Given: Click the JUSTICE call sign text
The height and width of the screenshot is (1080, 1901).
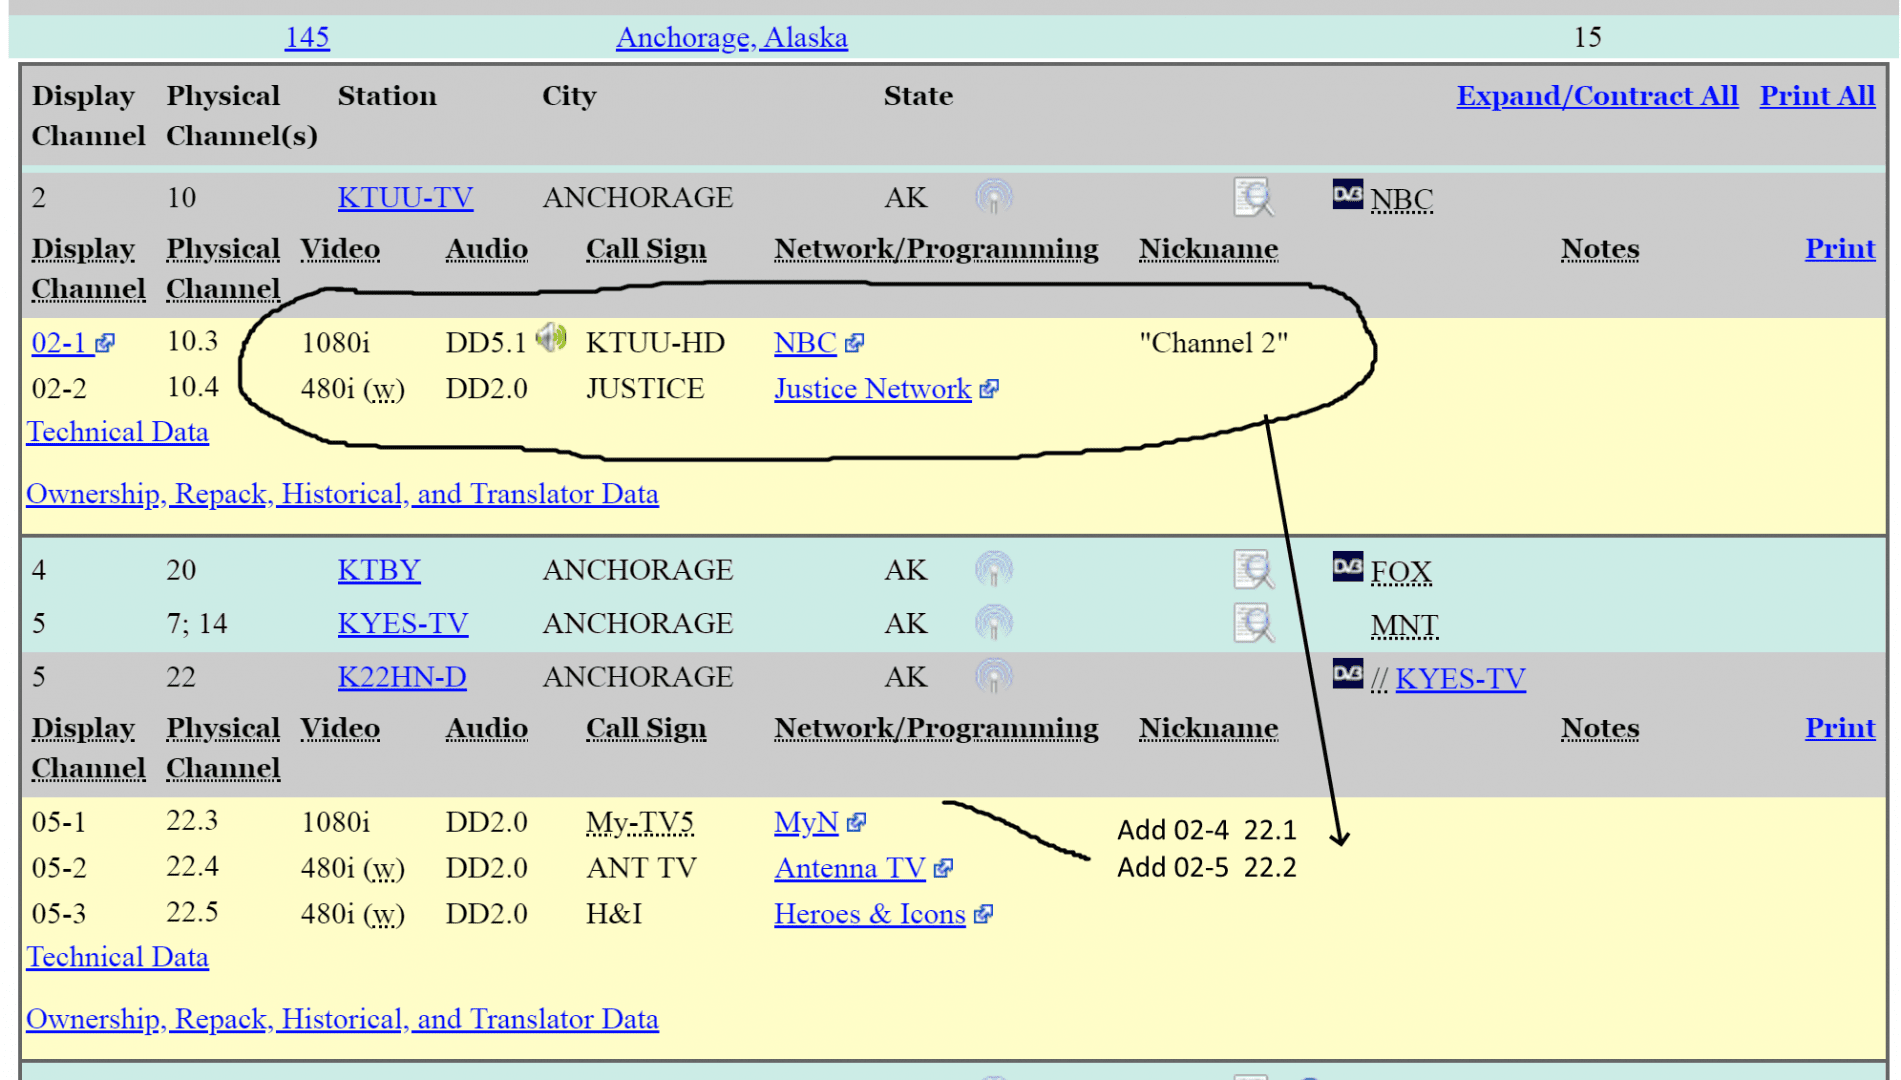Looking at the screenshot, I should 645,389.
